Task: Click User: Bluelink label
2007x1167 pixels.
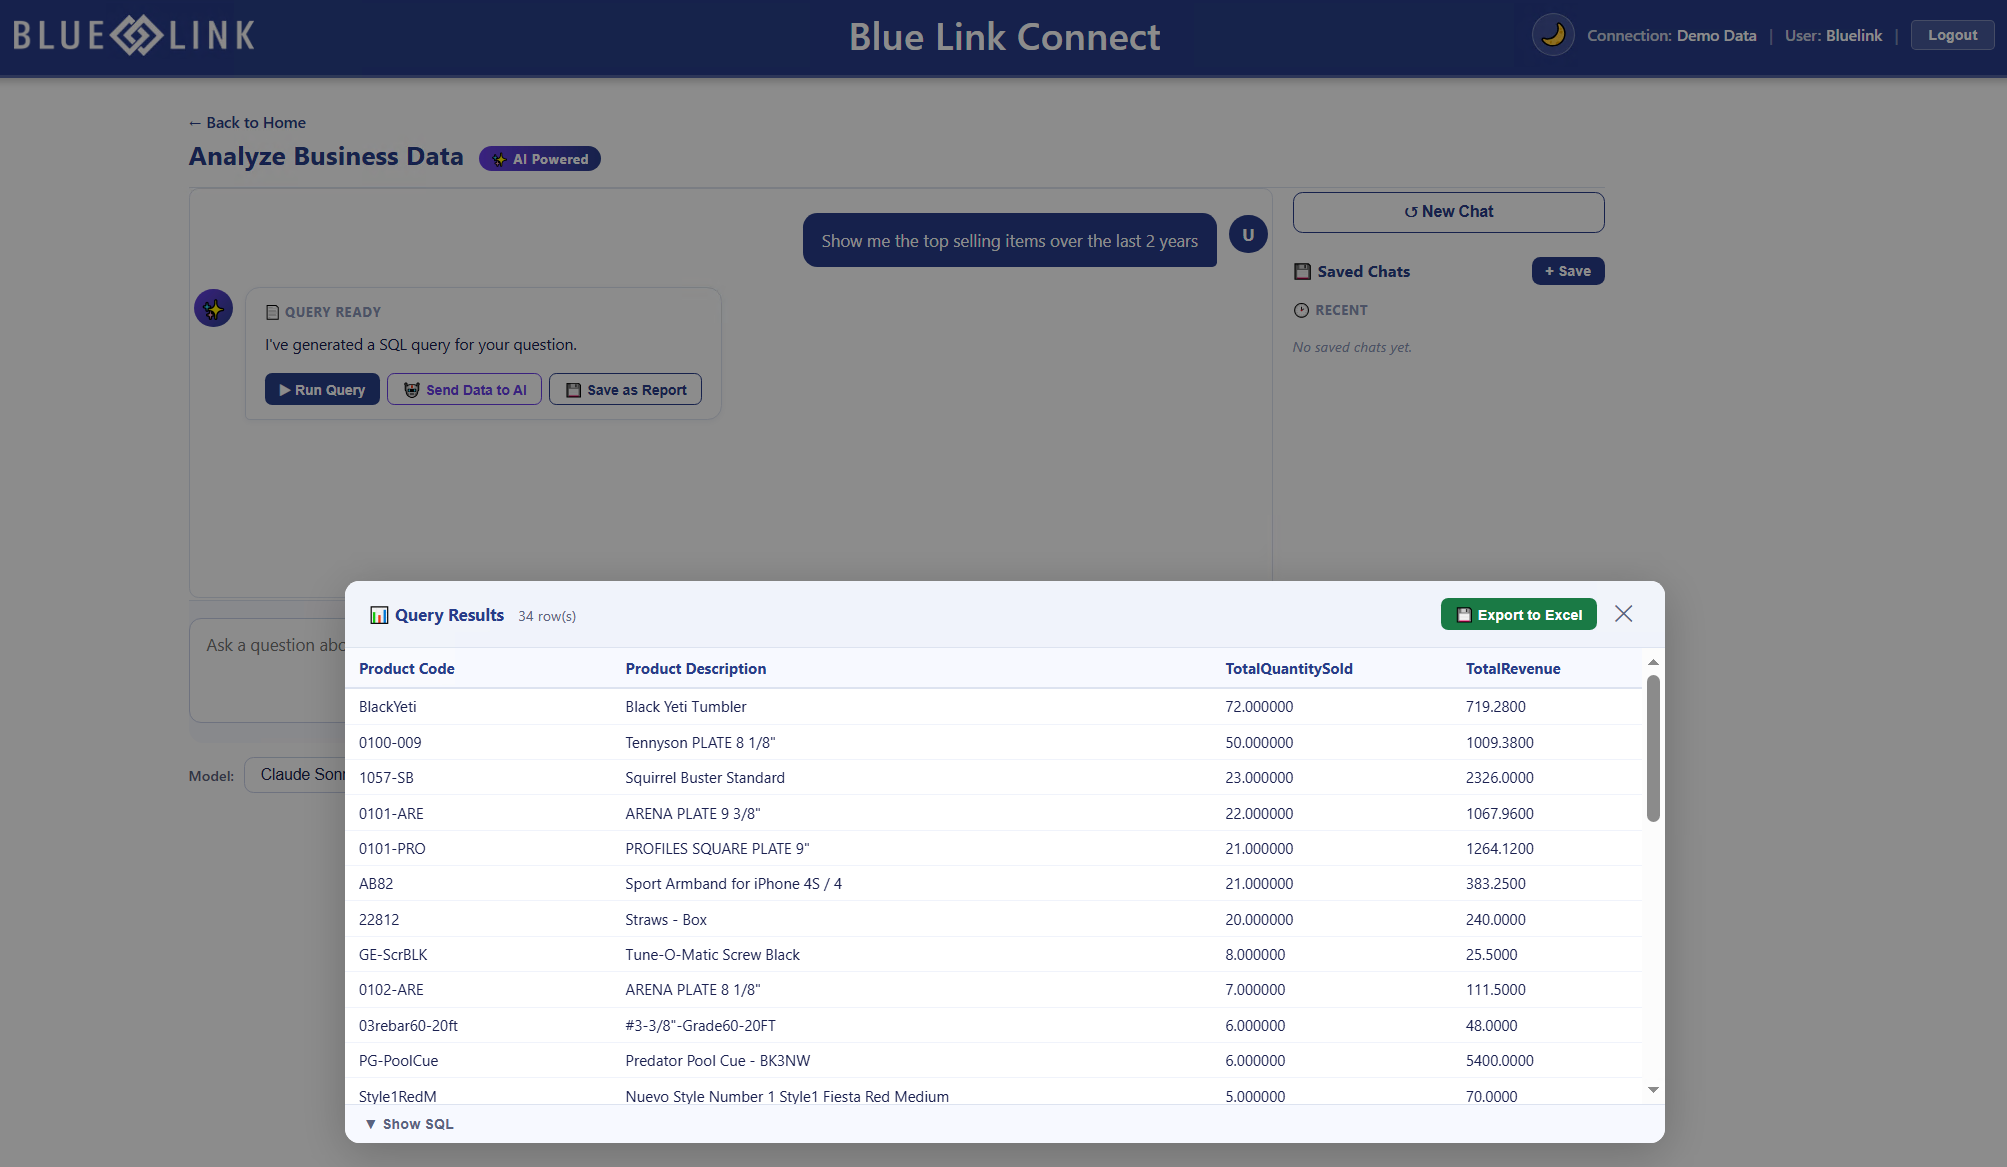Action: coord(1833,35)
